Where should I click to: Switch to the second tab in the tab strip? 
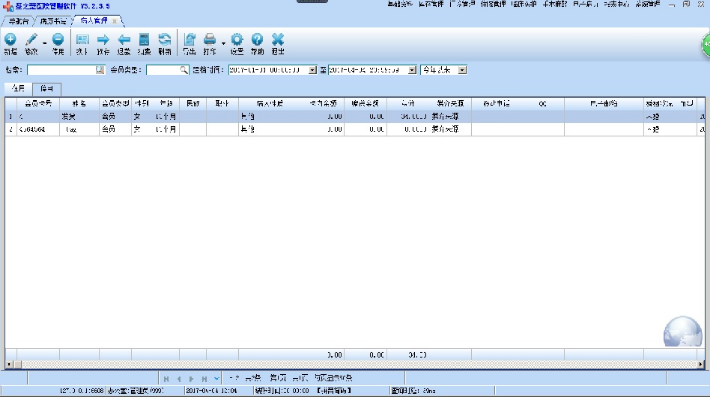53,21
